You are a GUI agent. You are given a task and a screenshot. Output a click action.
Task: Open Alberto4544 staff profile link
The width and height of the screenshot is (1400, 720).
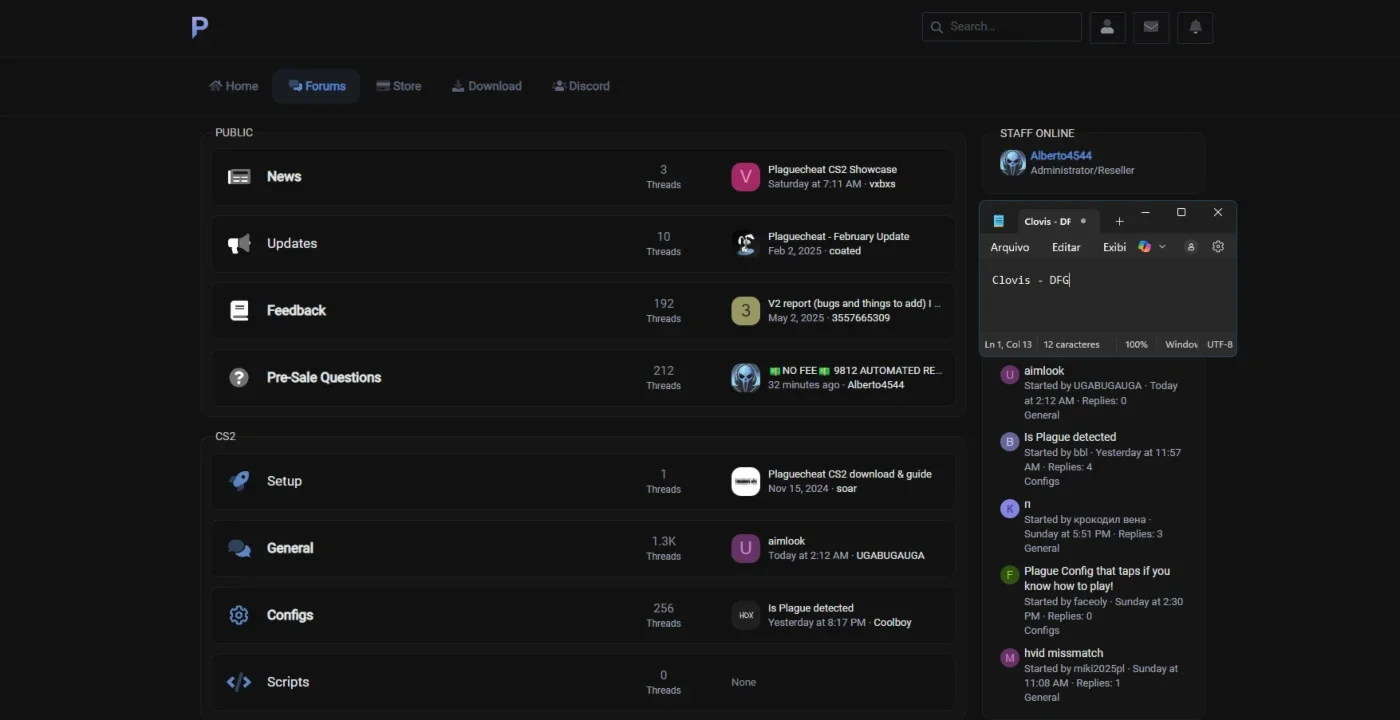point(1061,156)
